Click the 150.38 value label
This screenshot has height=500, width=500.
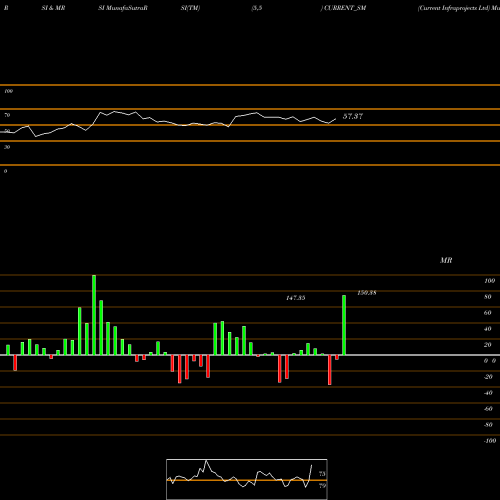(367, 293)
